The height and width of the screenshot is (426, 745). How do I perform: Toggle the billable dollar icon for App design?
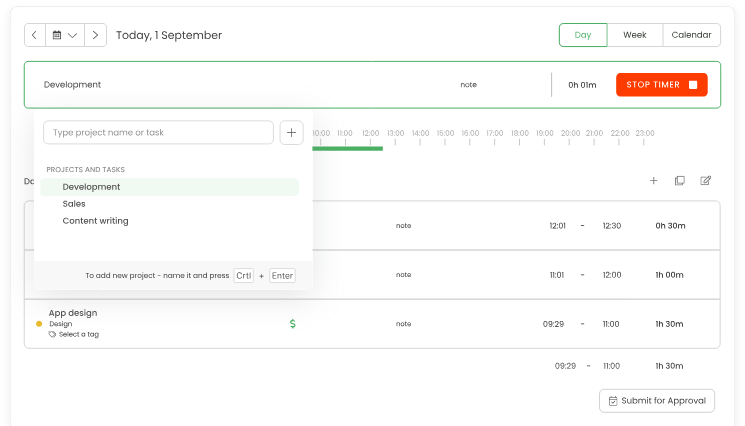(x=292, y=324)
